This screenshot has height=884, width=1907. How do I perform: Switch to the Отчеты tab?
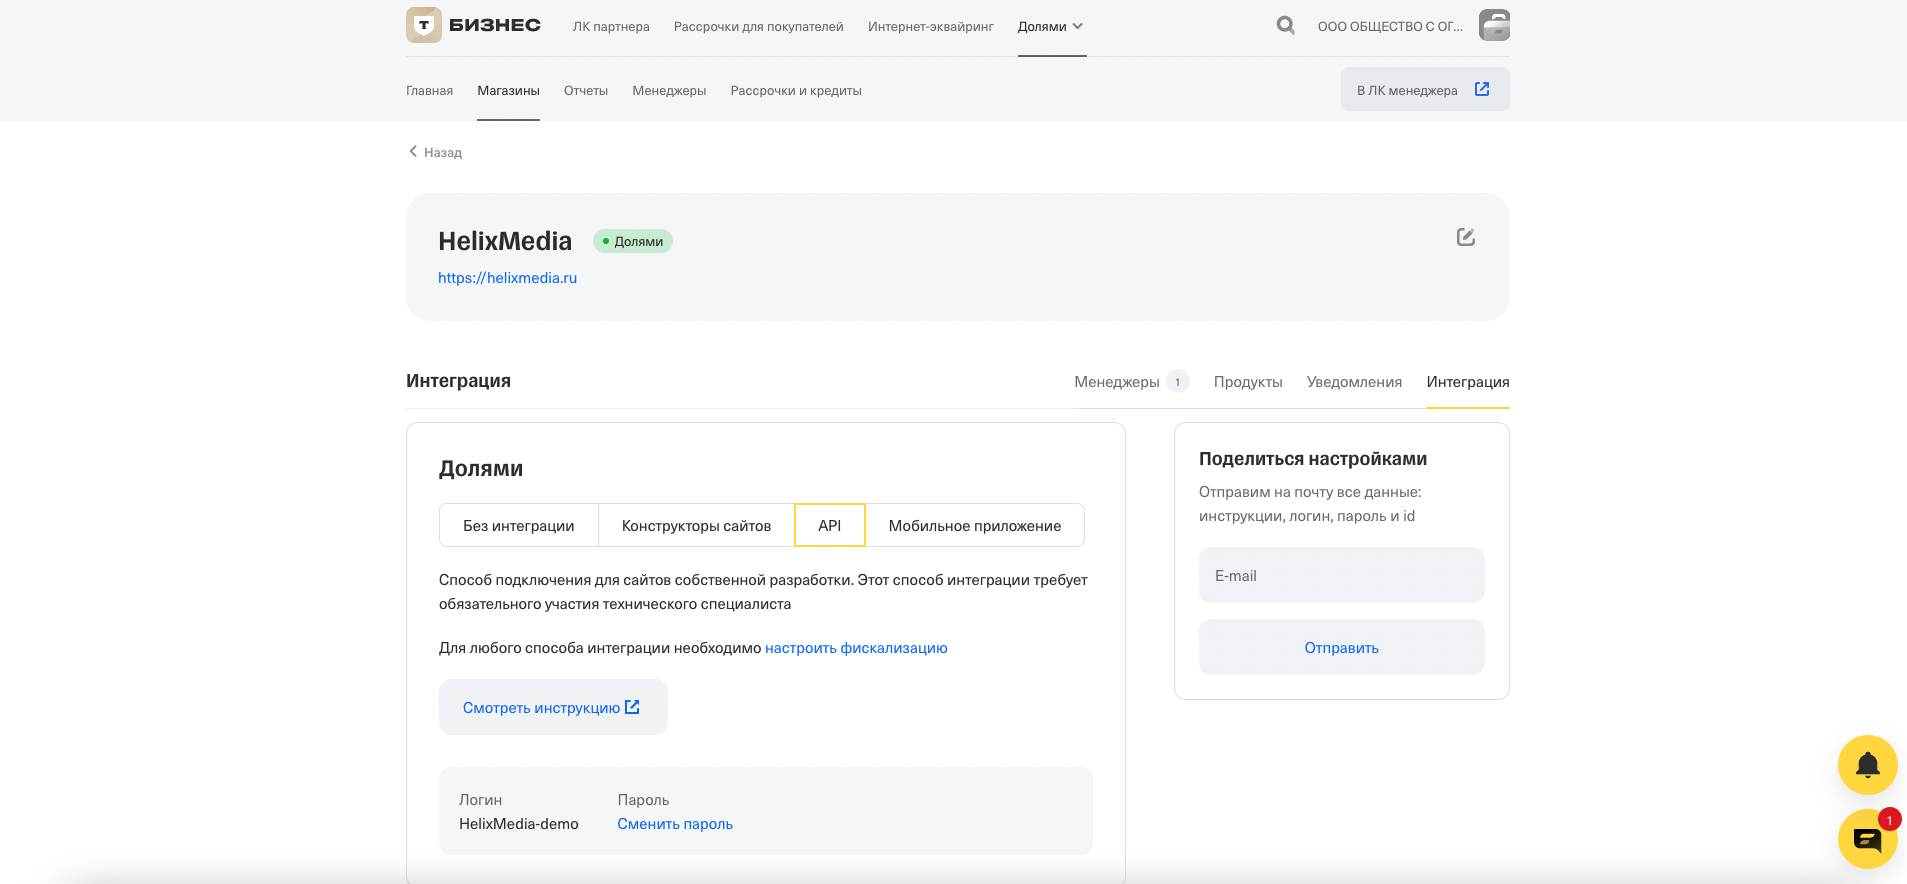[x=586, y=91]
